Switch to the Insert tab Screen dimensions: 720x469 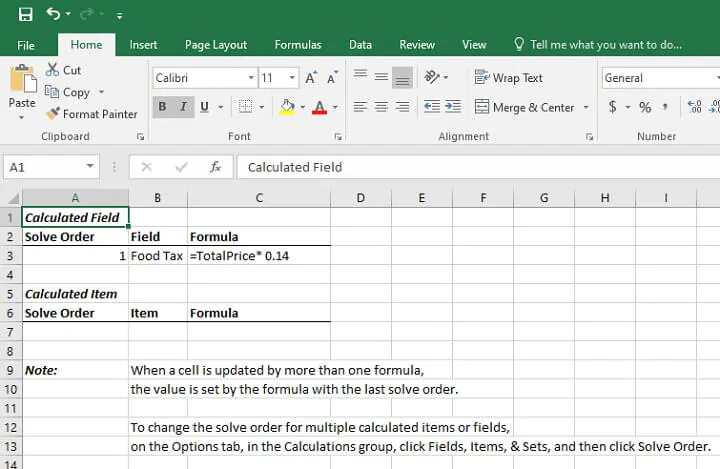tap(143, 45)
